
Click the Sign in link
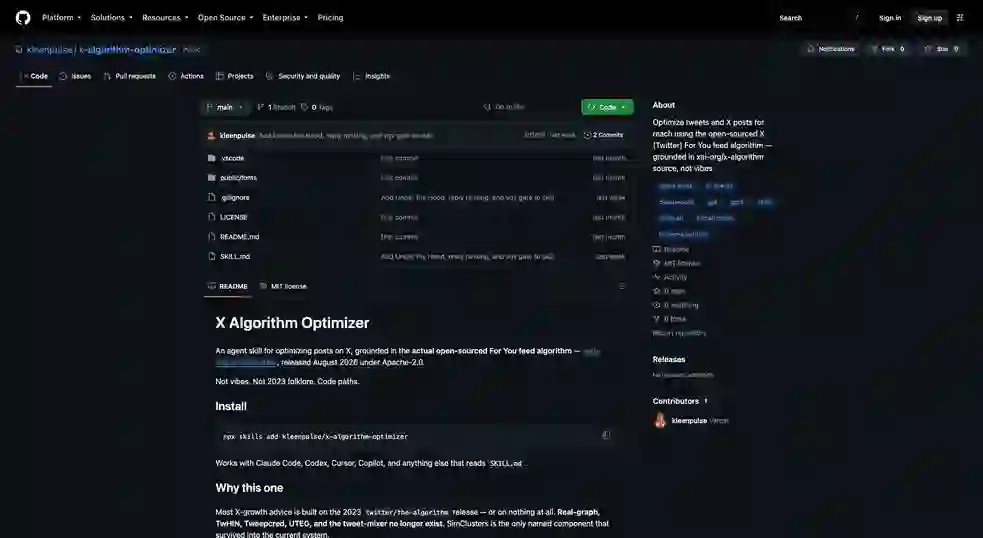pyautogui.click(x=890, y=18)
